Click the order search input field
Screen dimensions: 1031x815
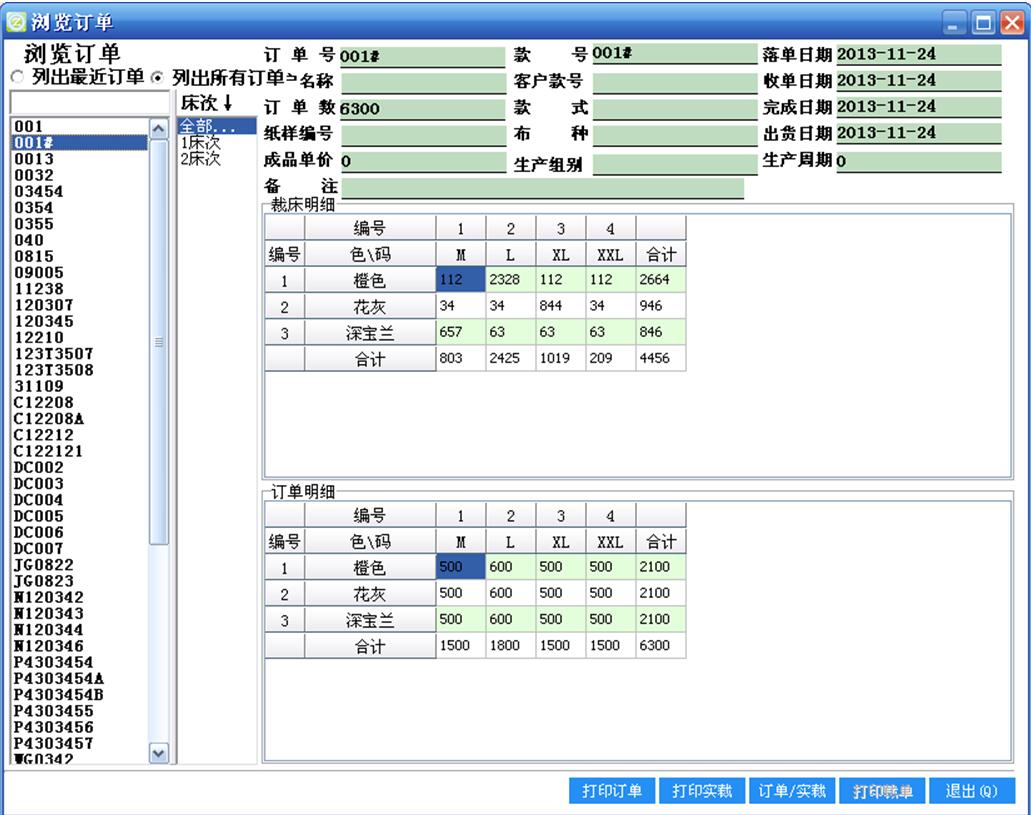pos(90,103)
